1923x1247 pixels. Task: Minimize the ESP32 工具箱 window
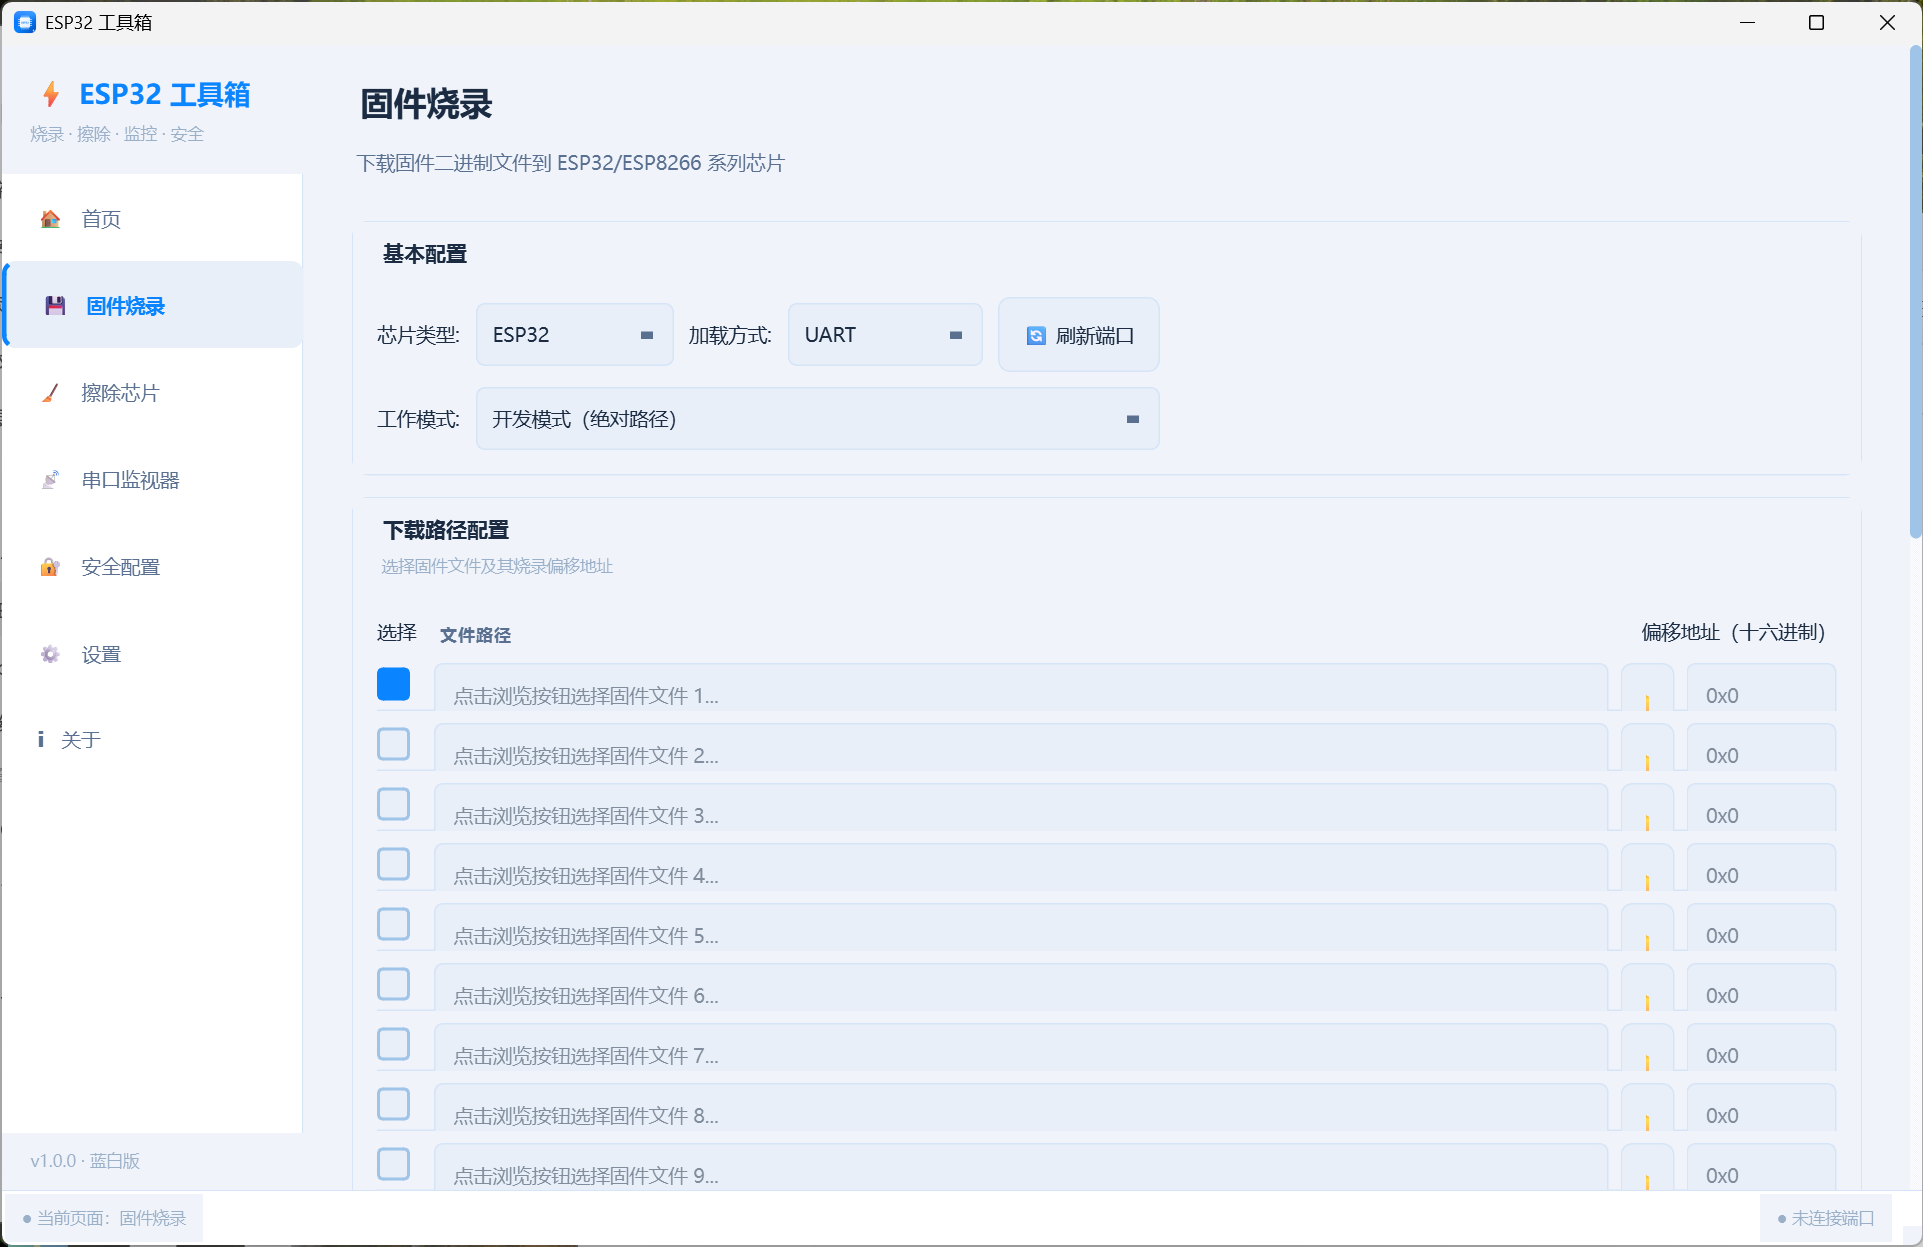pyautogui.click(x=1748, y=22)
